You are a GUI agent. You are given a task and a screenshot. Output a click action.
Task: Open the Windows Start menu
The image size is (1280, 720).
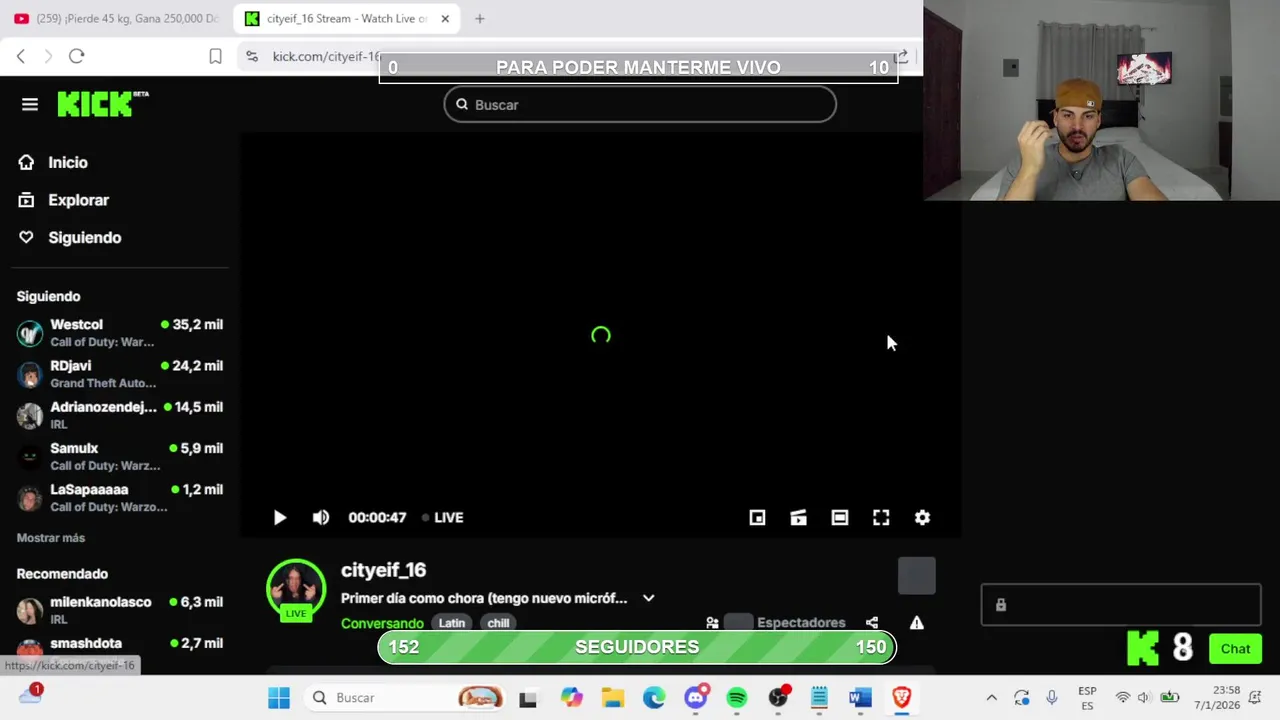[x=279, y=698]
